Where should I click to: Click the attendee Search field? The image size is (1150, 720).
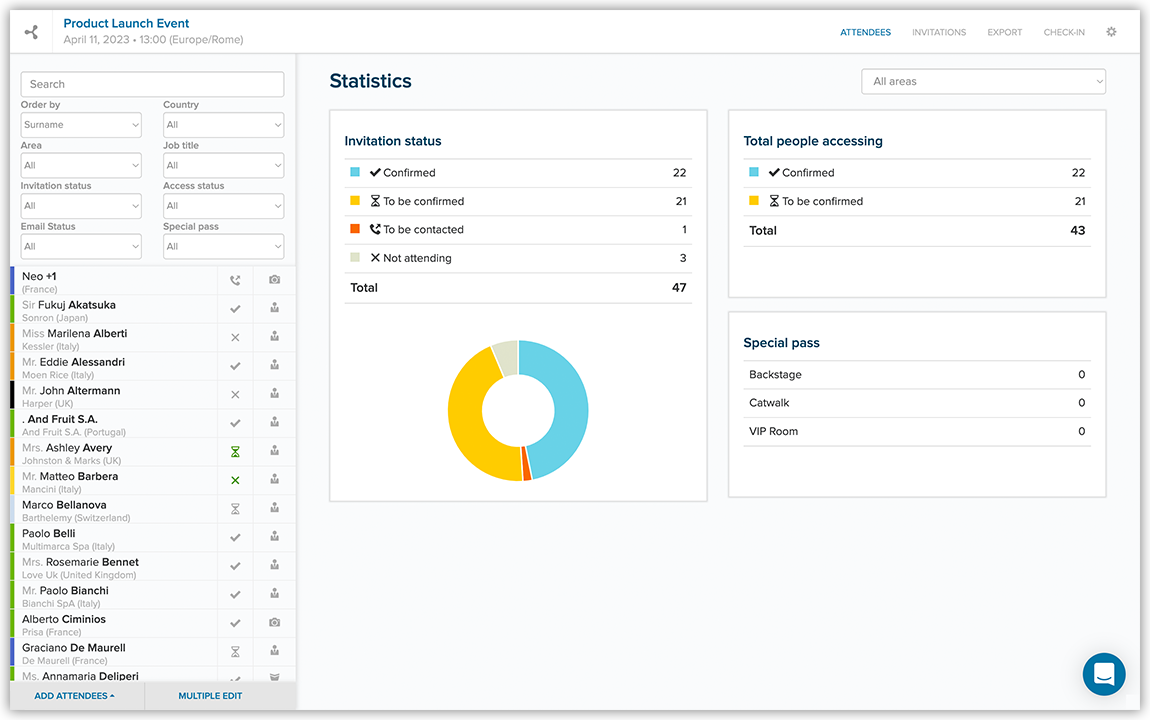point(152,85)
